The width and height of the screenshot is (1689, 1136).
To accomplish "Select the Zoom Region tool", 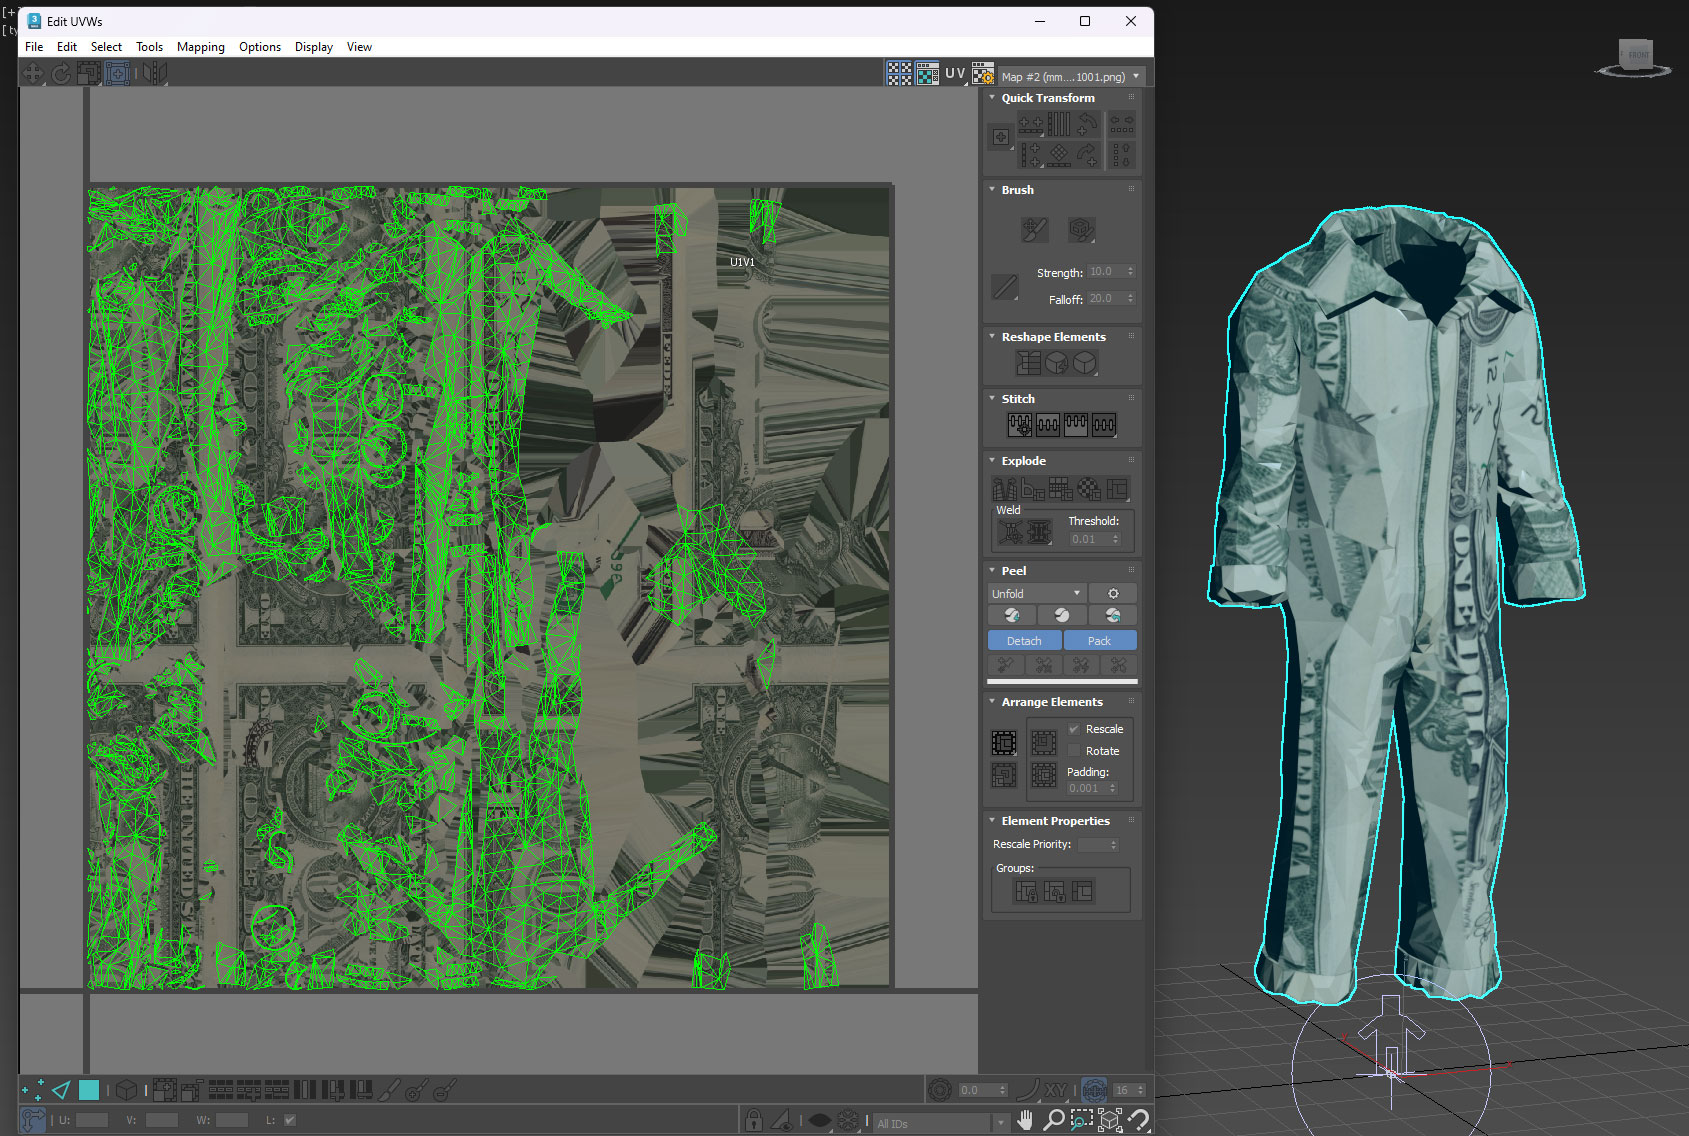I will [1081, 1120].
